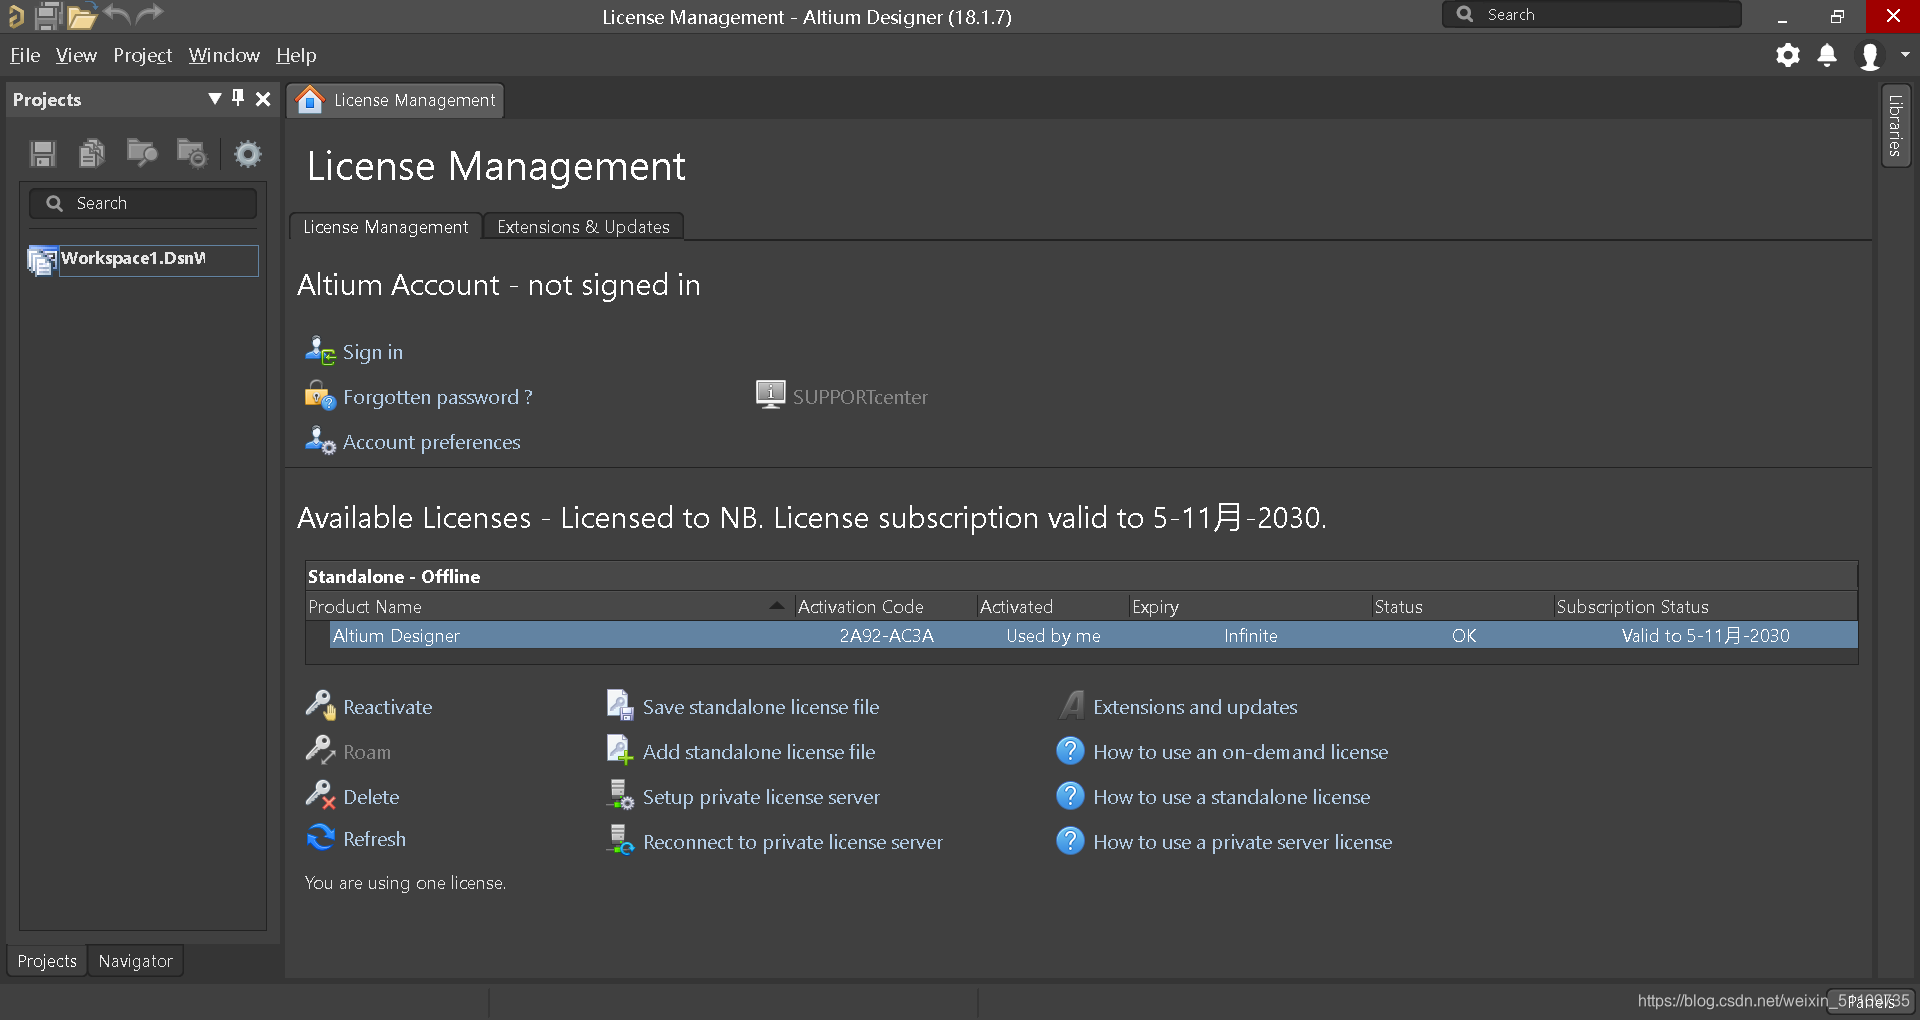Open the Project menu
1920x1020 pixels.
[x=142, y=55]
